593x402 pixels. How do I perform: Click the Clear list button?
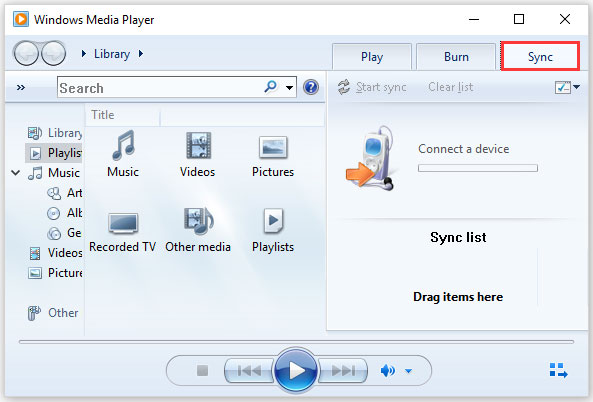[x=450, y=87]
